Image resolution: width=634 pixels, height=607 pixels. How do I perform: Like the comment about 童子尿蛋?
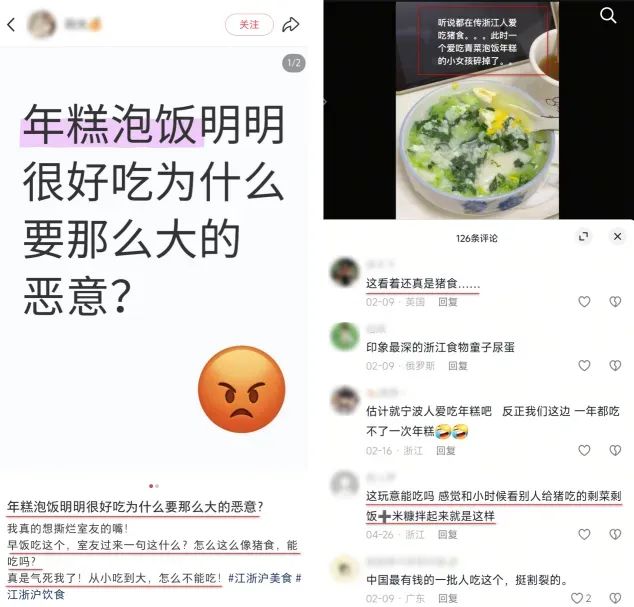point(584,366)
